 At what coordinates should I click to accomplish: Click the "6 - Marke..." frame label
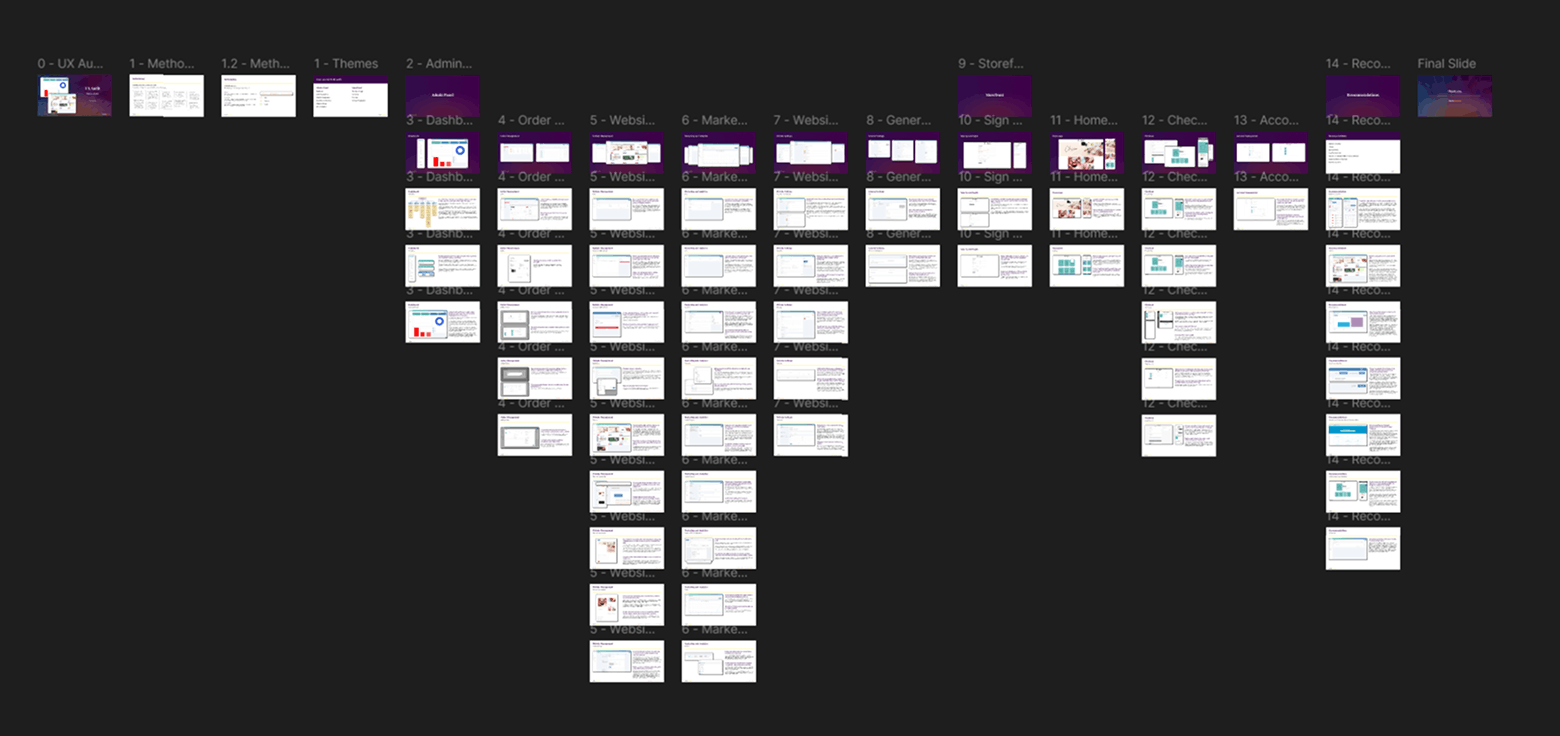pyautogui.click(x=713, y=120)
